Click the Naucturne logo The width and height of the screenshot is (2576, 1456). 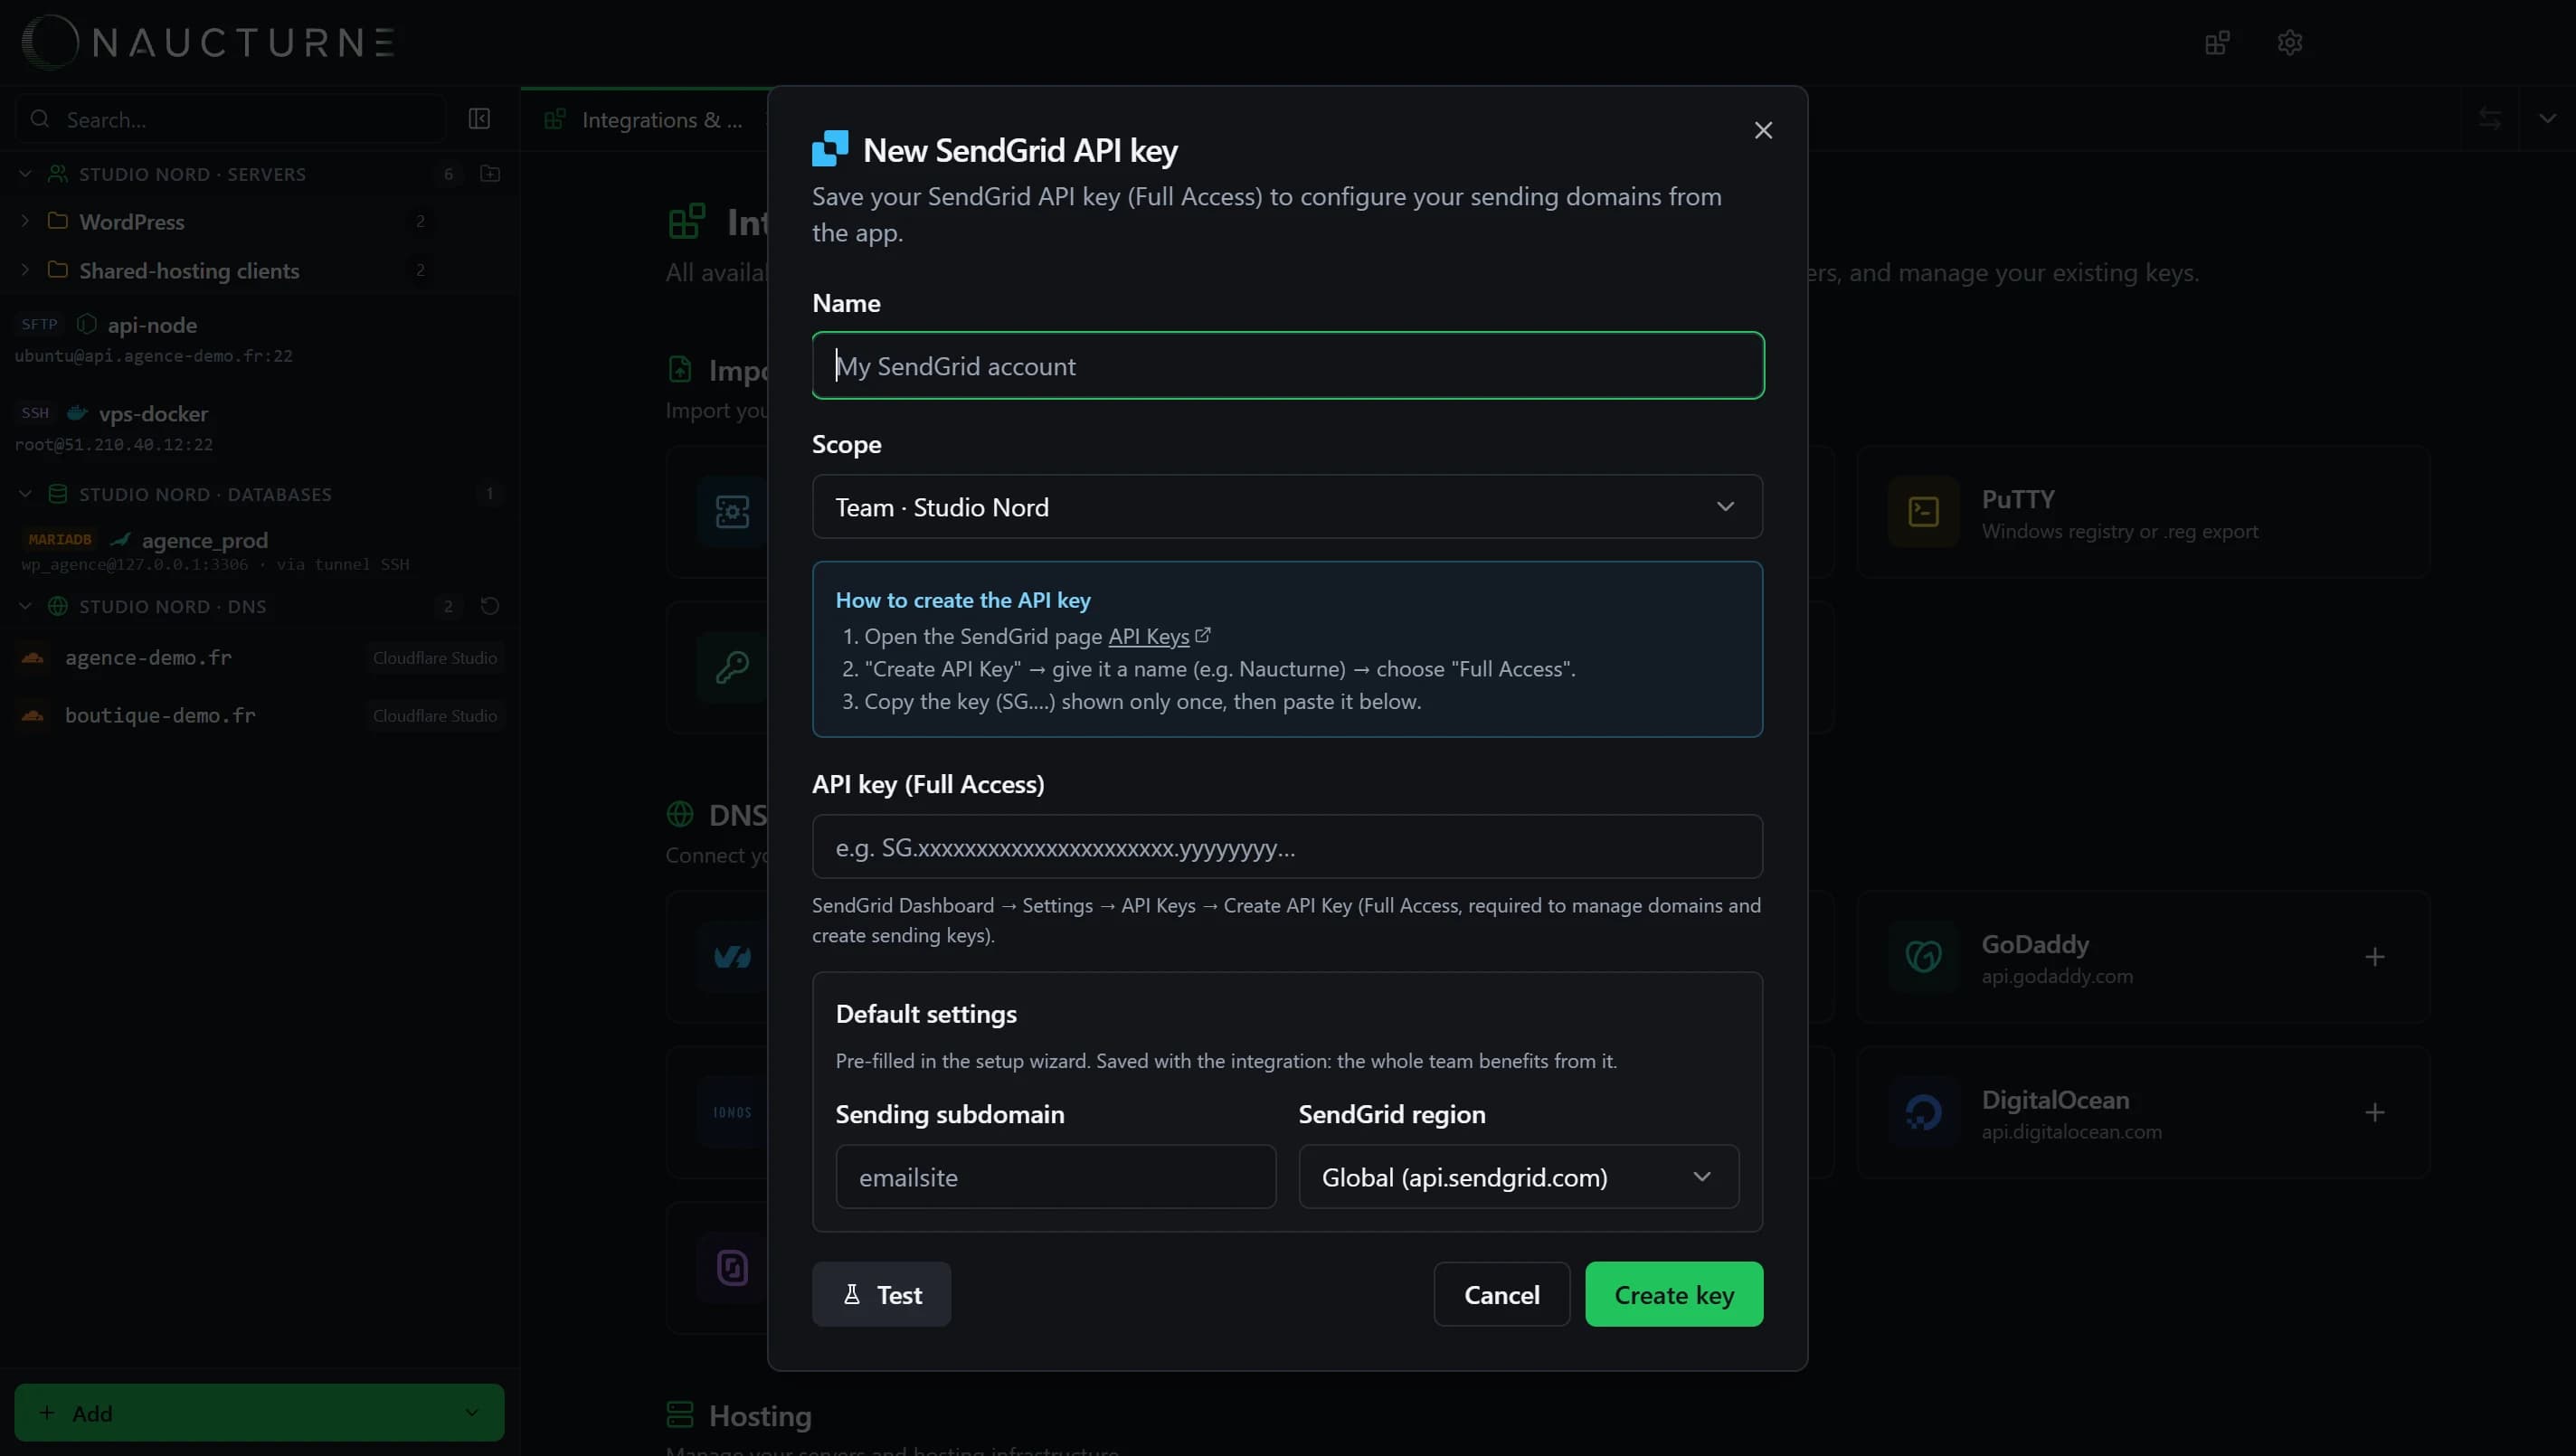pos(208,42)
